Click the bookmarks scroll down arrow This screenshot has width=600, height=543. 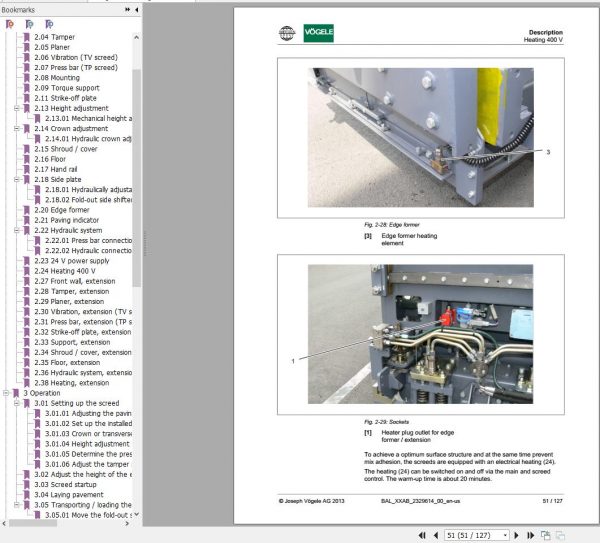coord(137,515)
